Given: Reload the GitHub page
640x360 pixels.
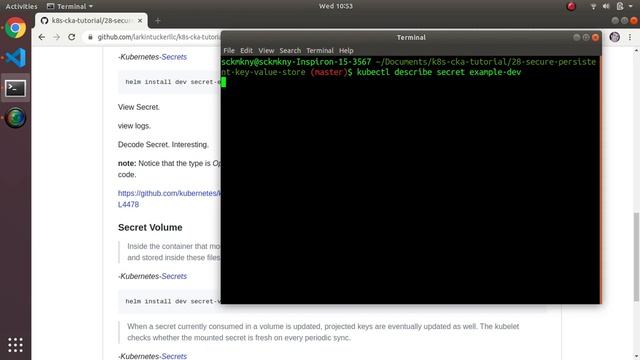Looking at the screenshot, I should (x=71, y=37).
